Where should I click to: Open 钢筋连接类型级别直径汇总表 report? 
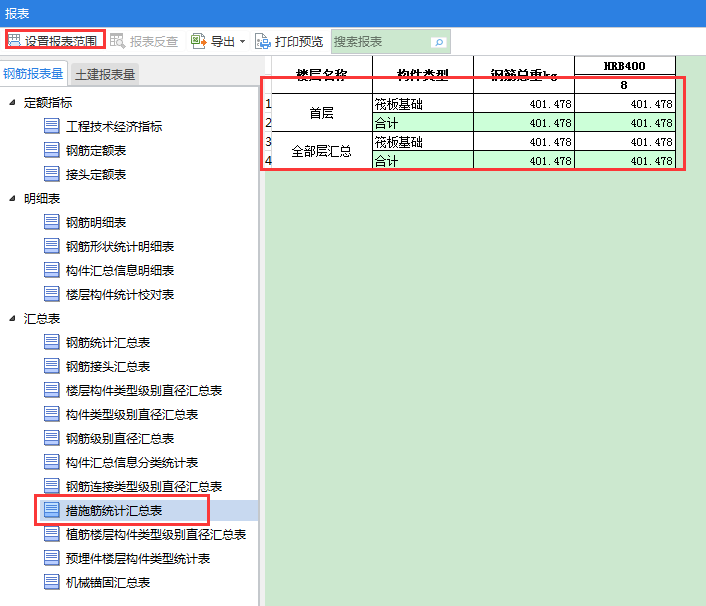click(144, 487)
